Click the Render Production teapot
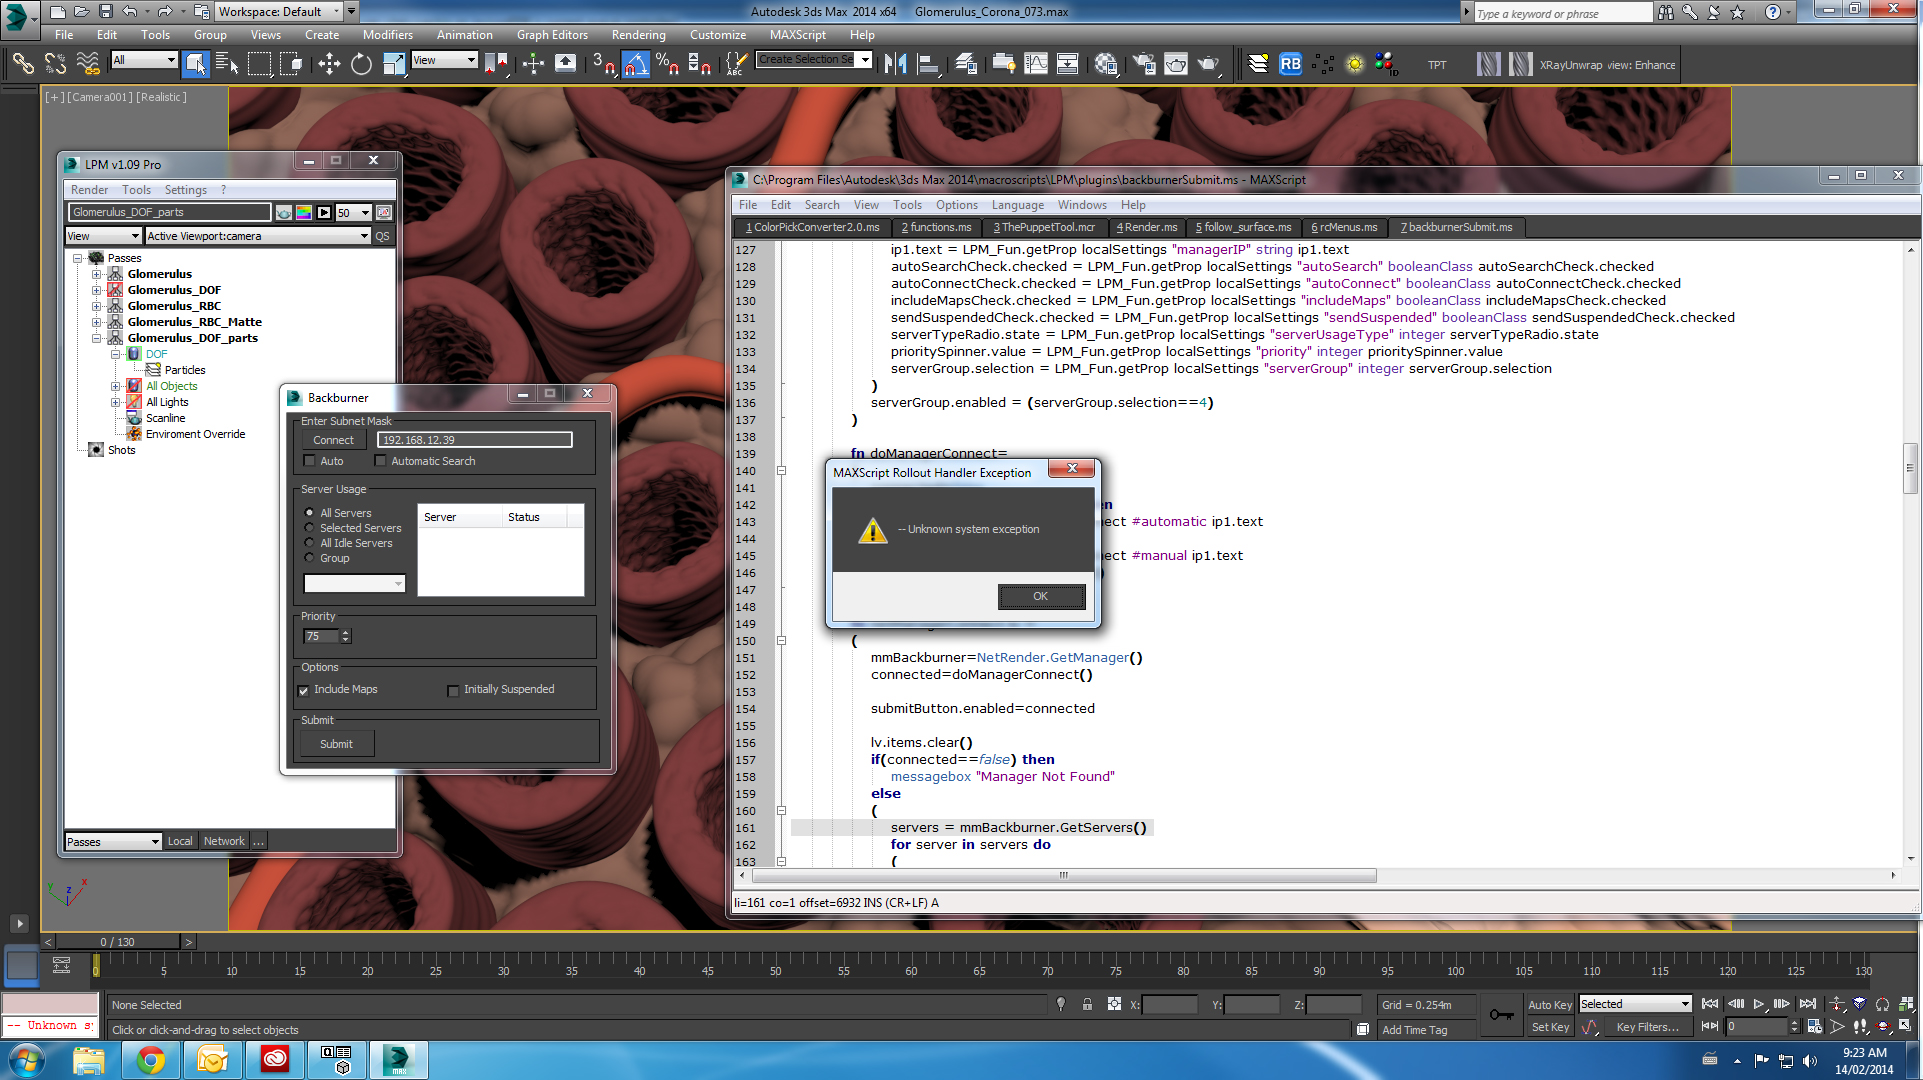 [1209, 64]
